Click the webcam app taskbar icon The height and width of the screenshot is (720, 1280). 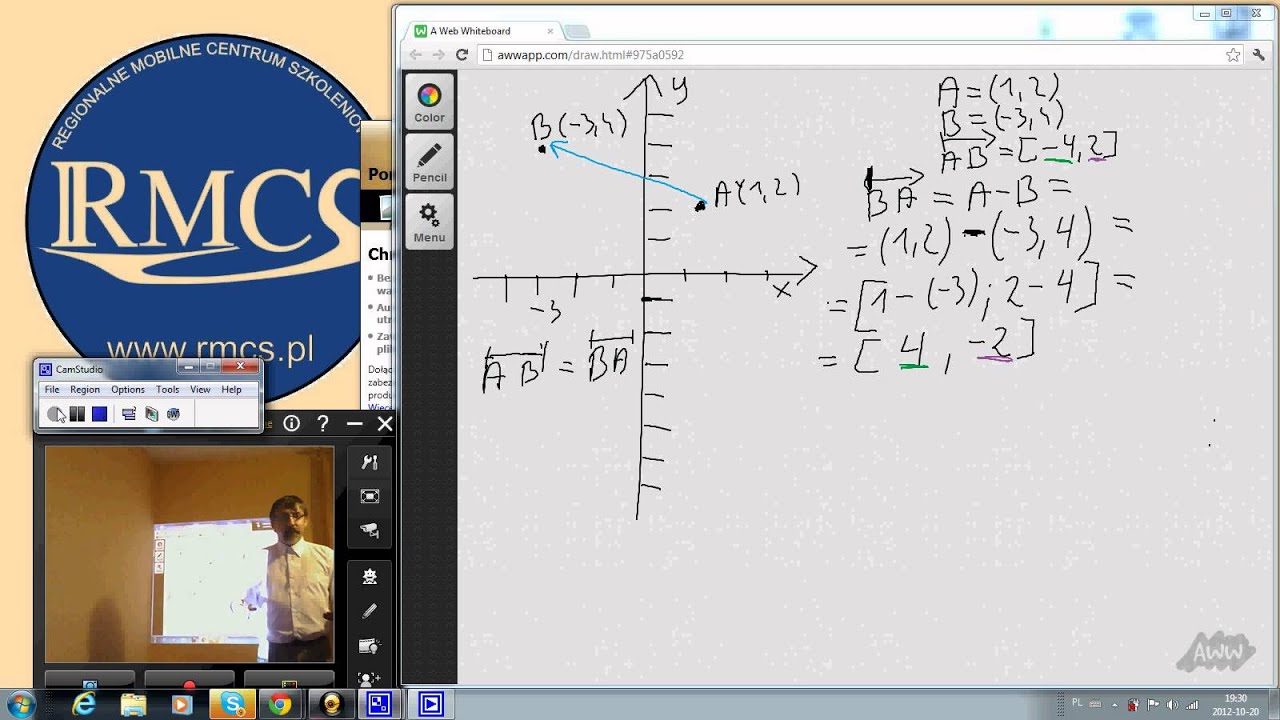(x=331, y=704)
